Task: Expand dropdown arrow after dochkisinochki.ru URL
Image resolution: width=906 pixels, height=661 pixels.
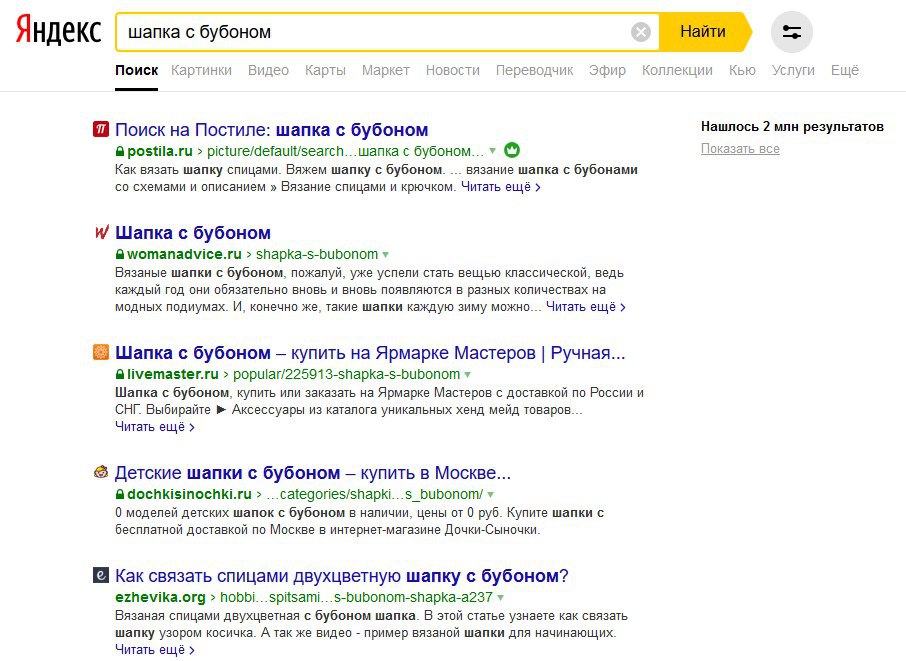Action: [x=491, y=495]
